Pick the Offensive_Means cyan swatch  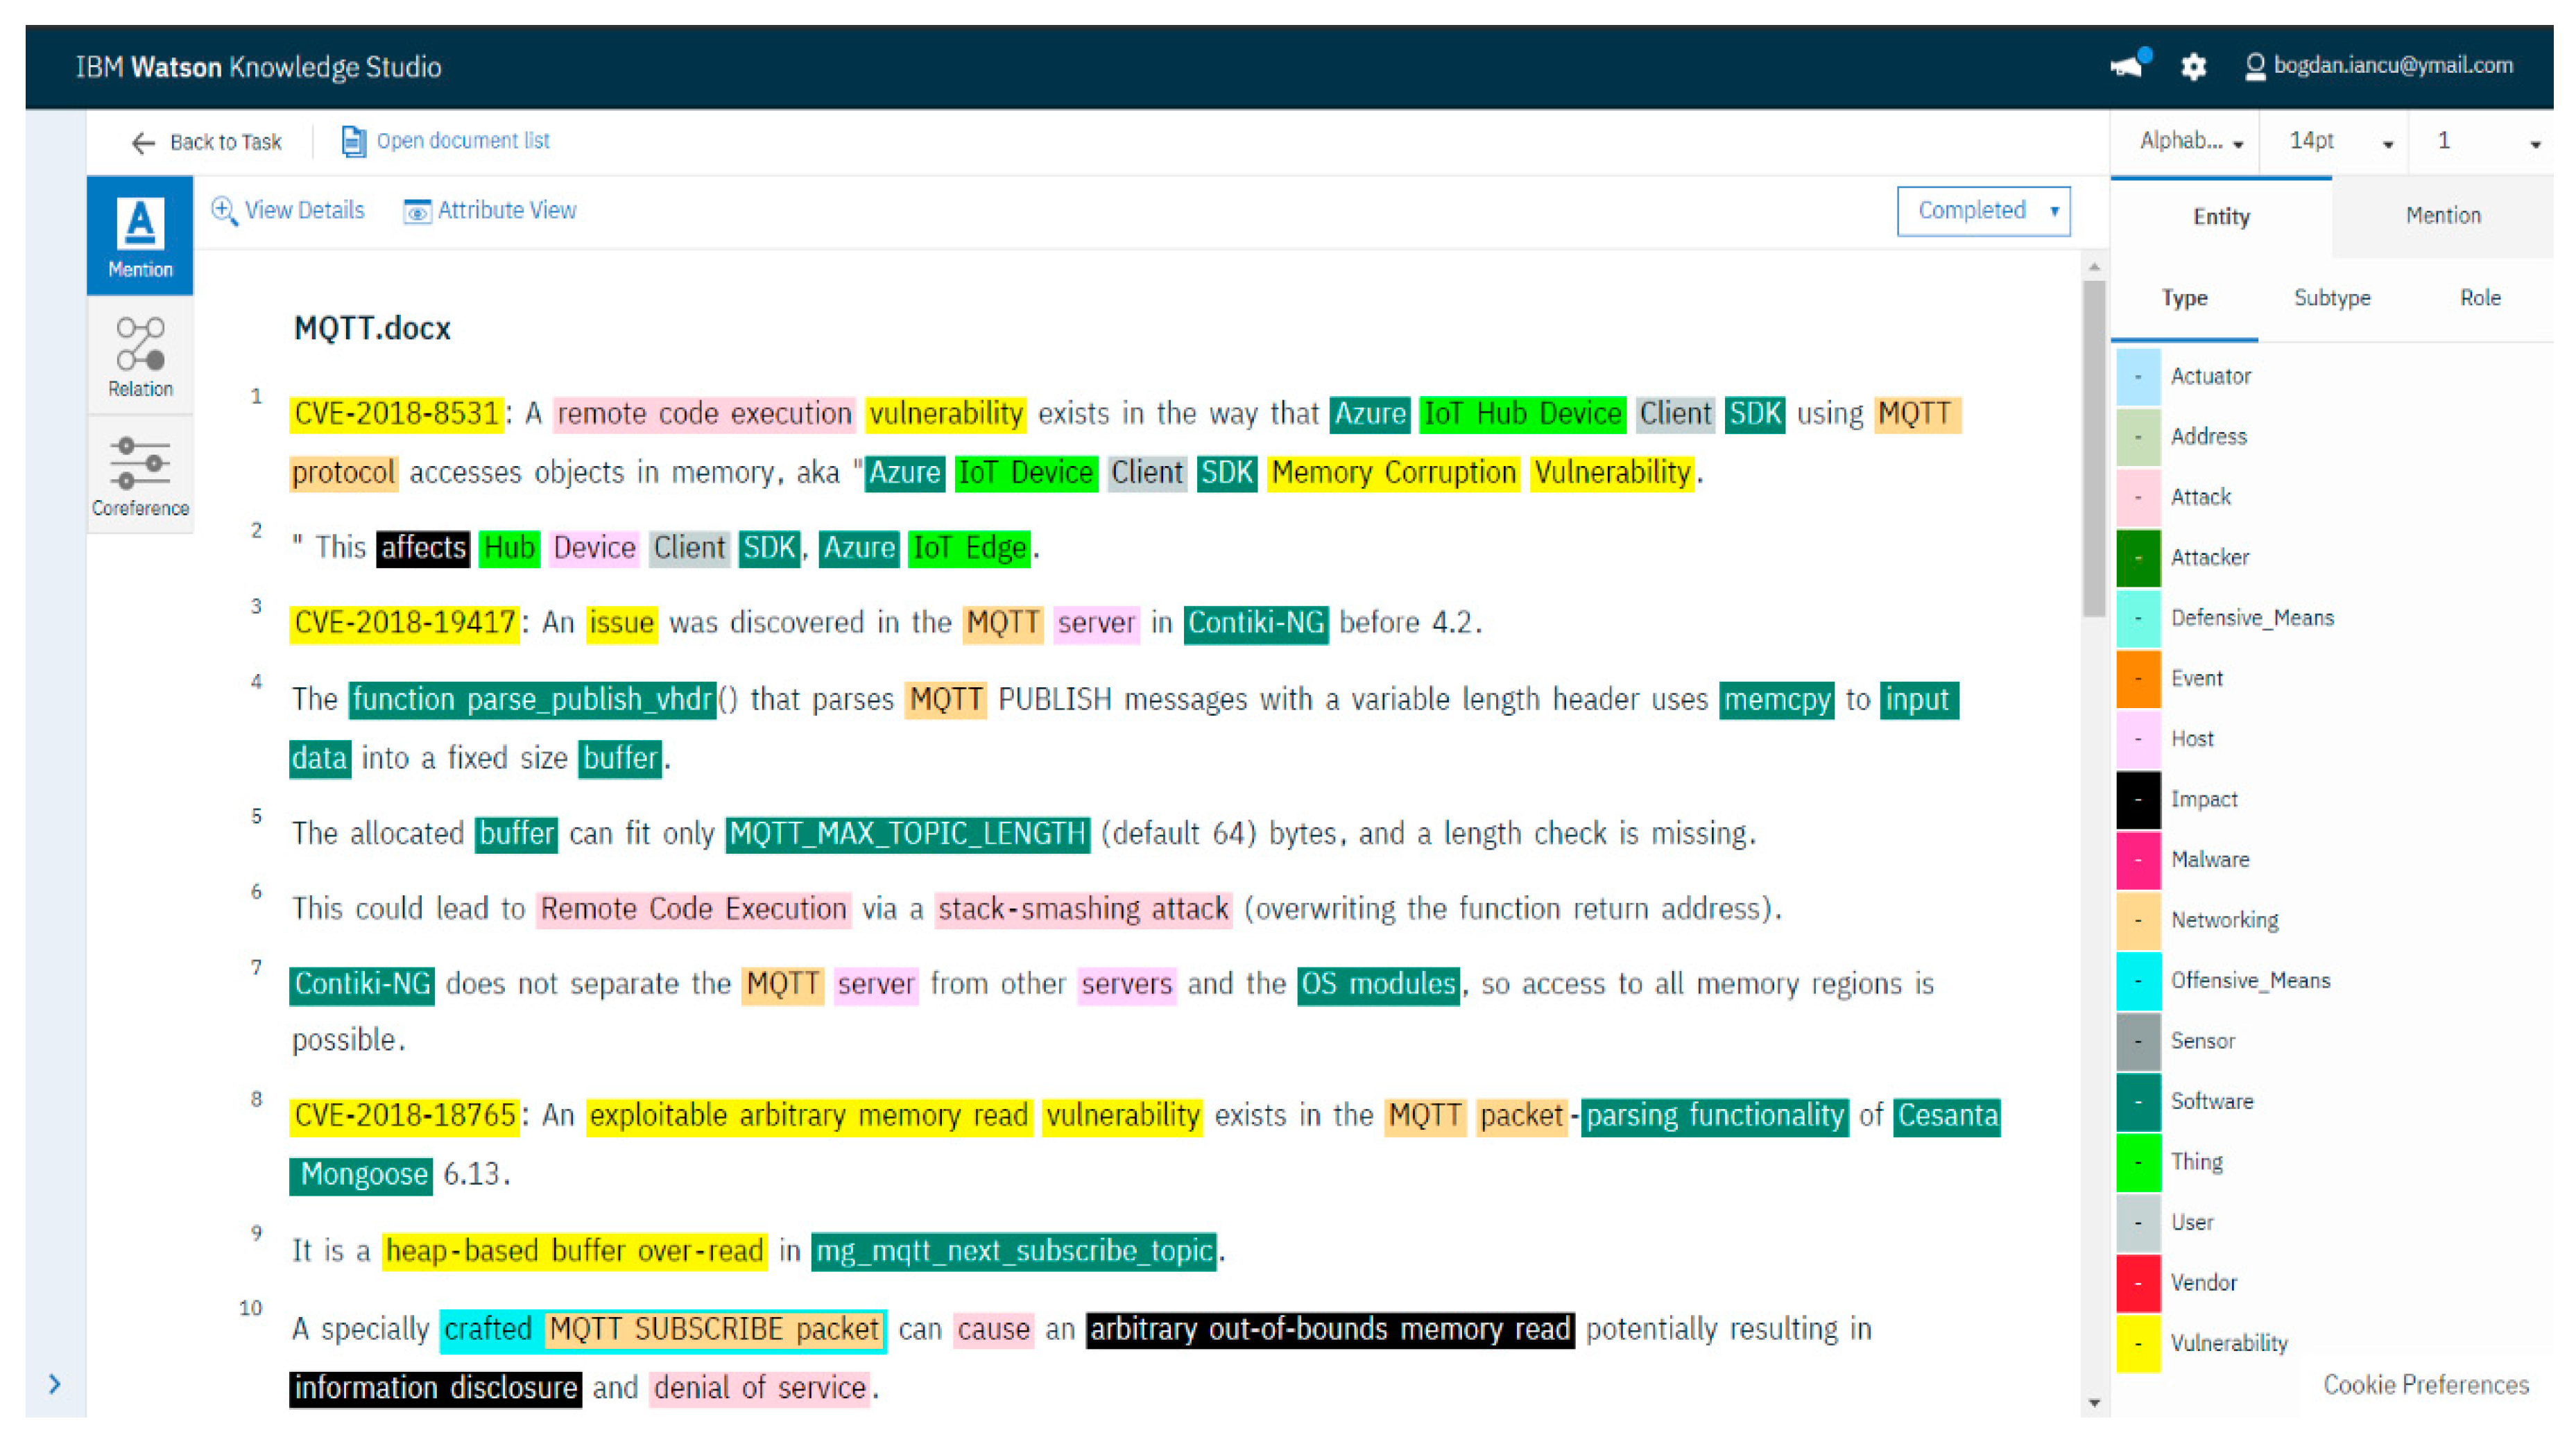click(x=2138, y=980)
